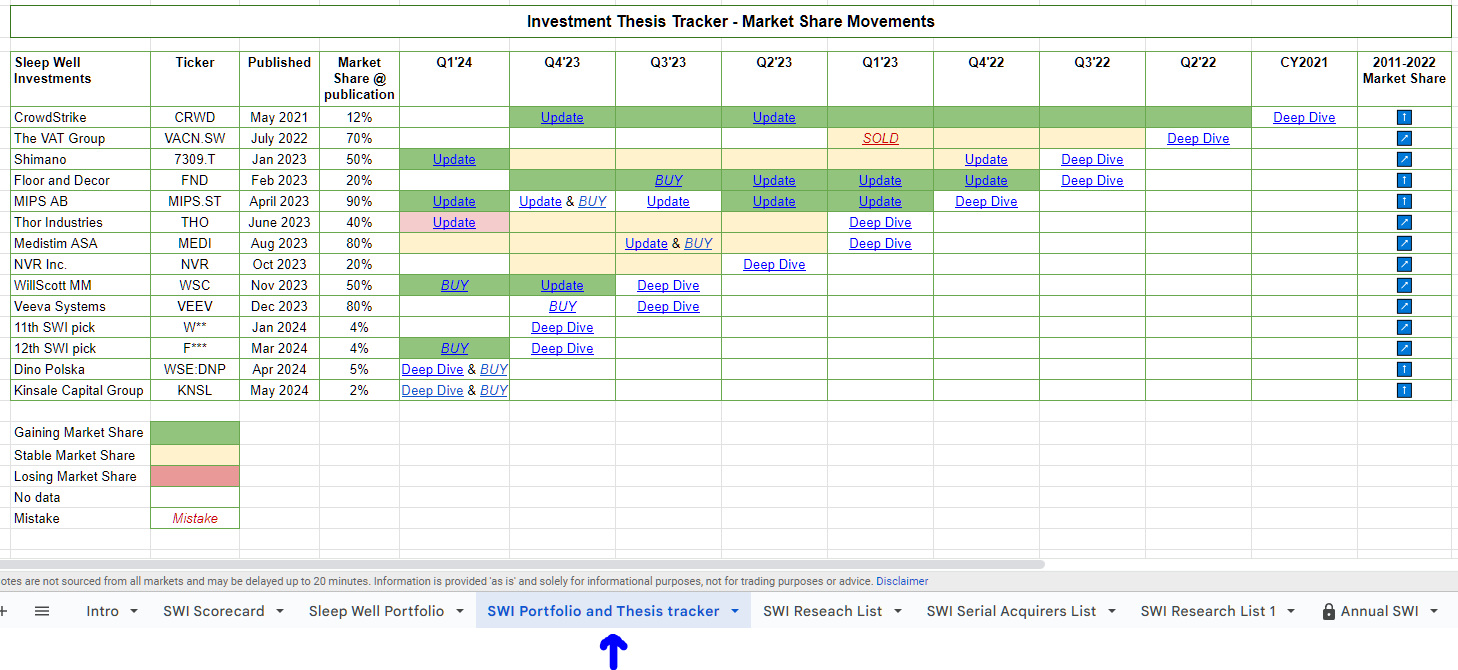The image size is (1458, 670).
Task: Click the market share arrow icon for CrowdStrike
Action: coord(1404,118)
